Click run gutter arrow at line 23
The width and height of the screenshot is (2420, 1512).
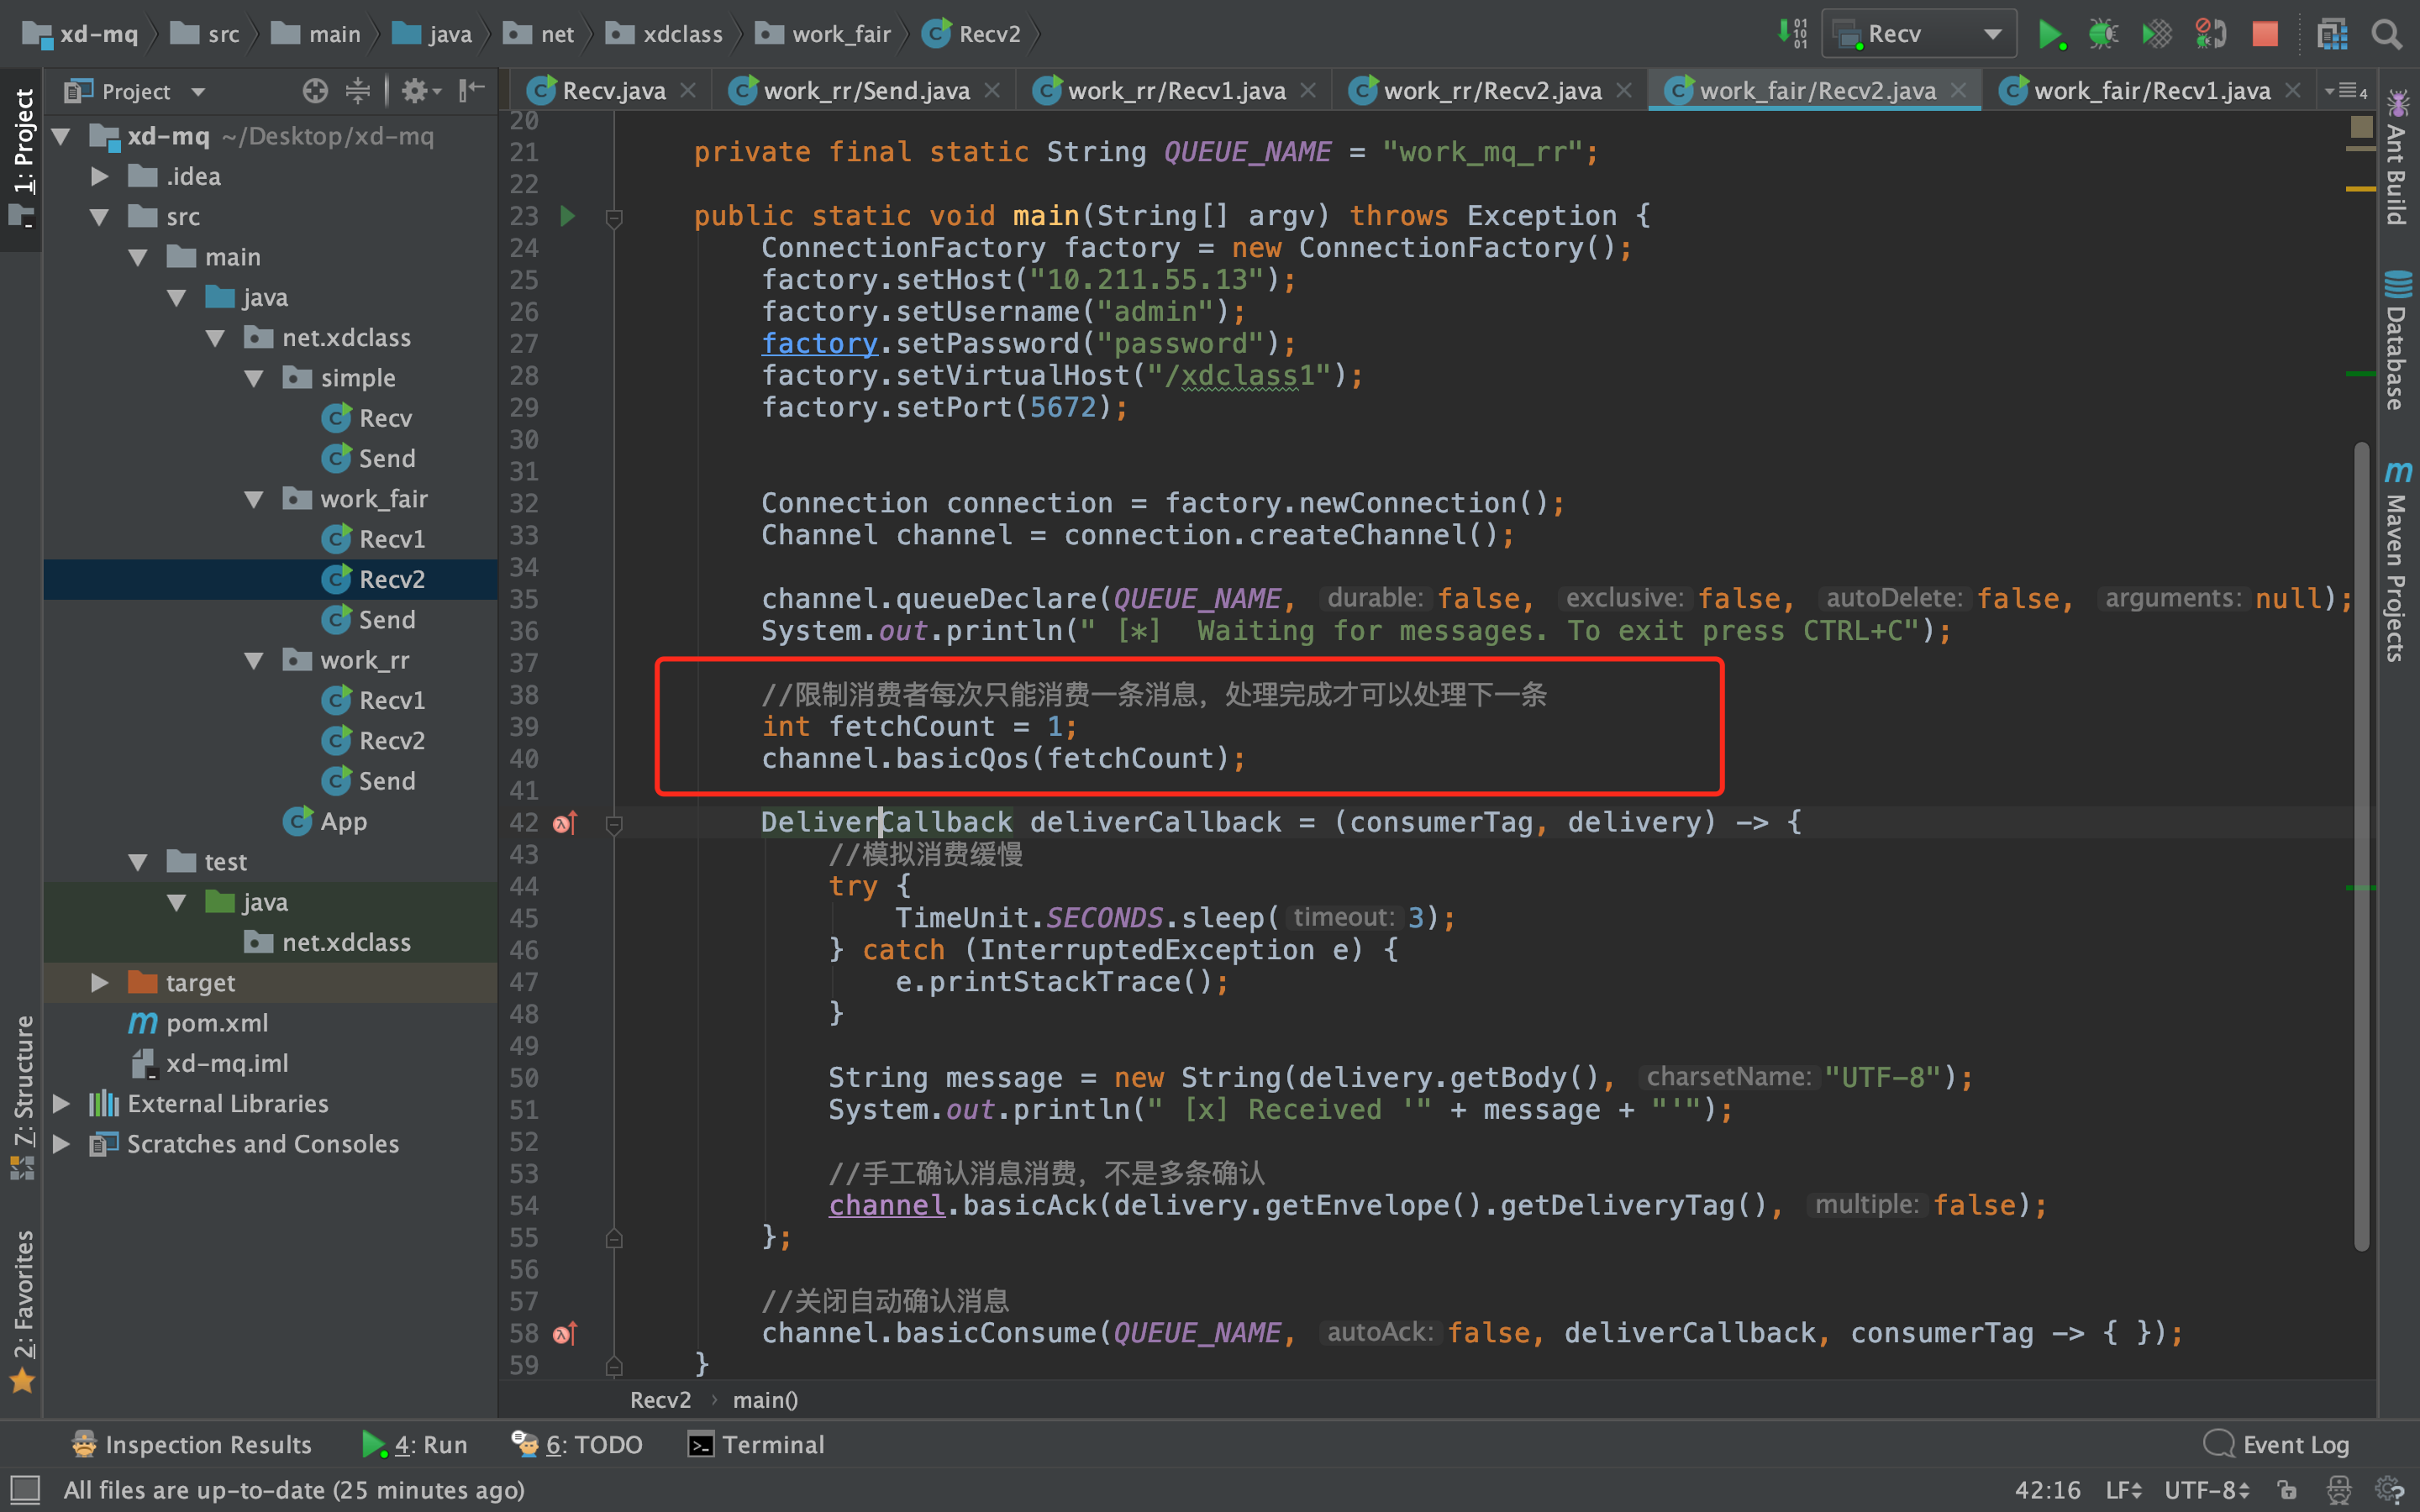(x=567, y=215)
